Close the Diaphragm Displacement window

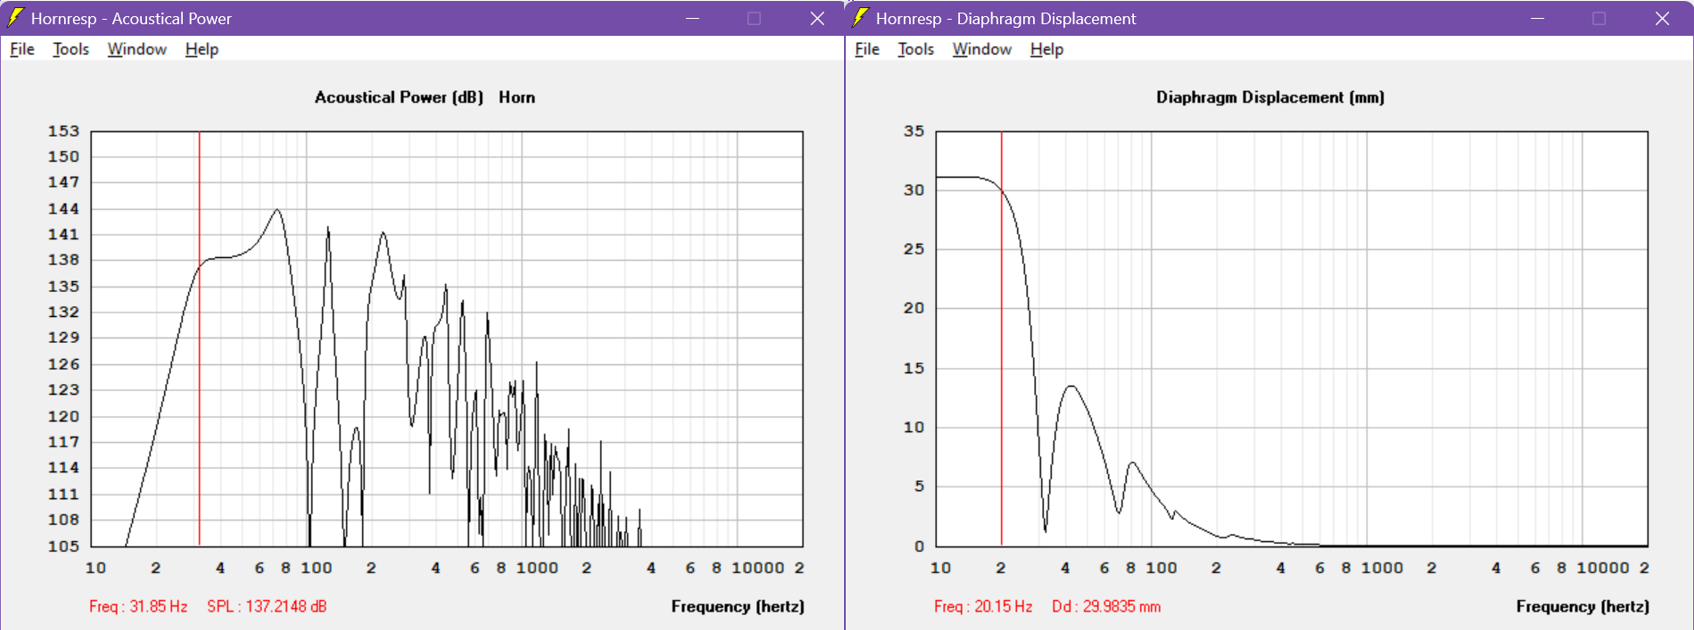point(1662,18)
